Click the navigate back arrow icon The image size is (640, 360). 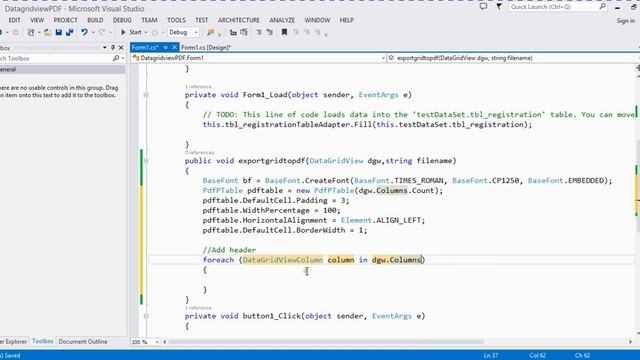point(2,32)
